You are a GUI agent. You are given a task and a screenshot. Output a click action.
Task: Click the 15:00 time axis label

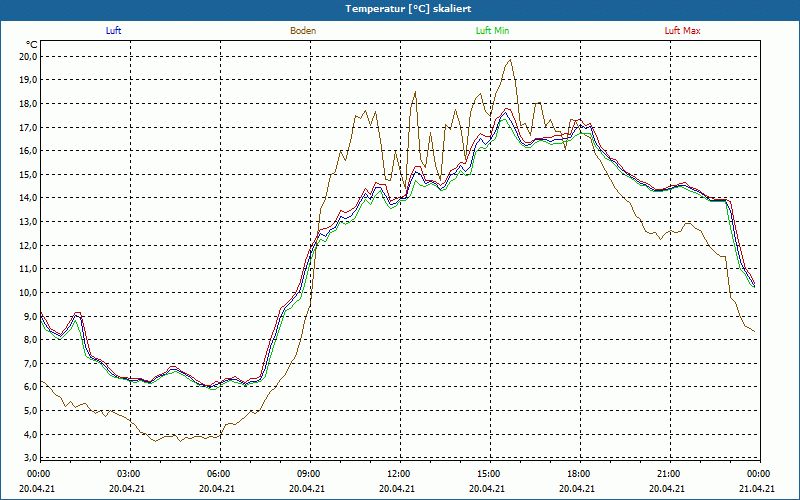(490, 474)
